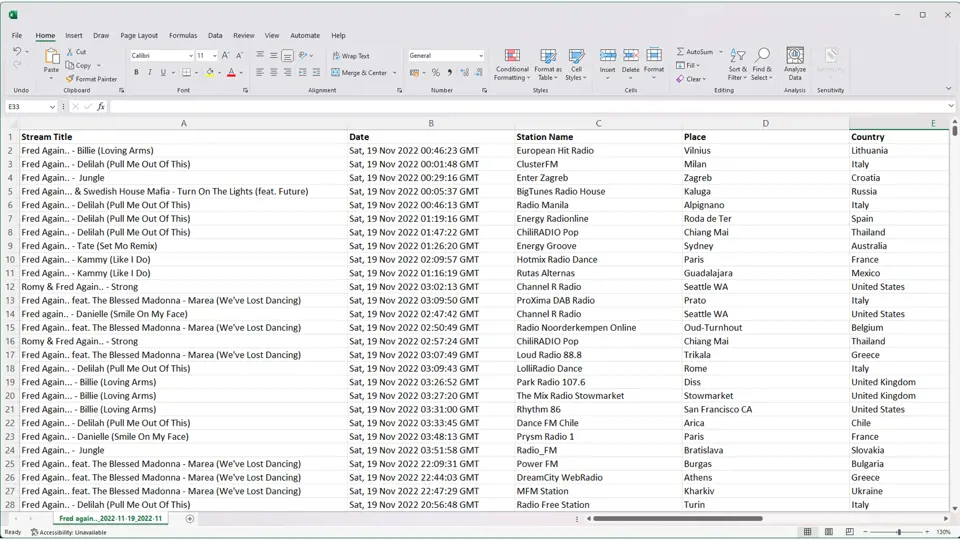
Task: Open the font size dropdown
Action: tap(214, 56)
